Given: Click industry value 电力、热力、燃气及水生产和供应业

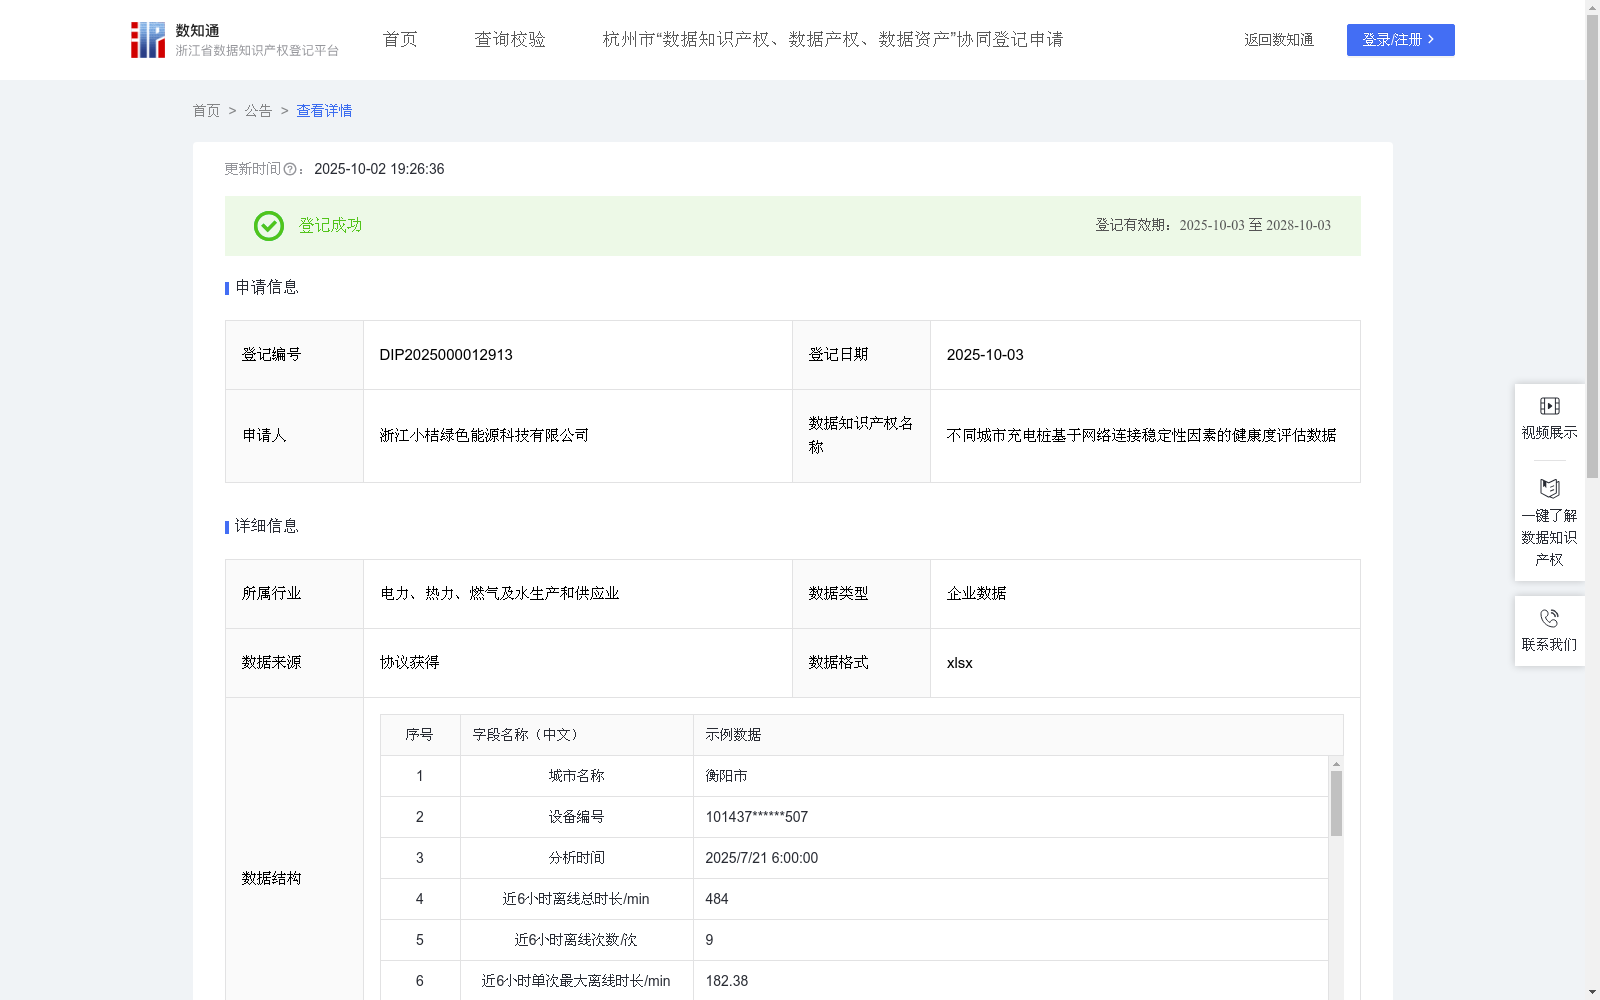Looking at the screenshot, I should pyautogui.click(x=499, y=594).
